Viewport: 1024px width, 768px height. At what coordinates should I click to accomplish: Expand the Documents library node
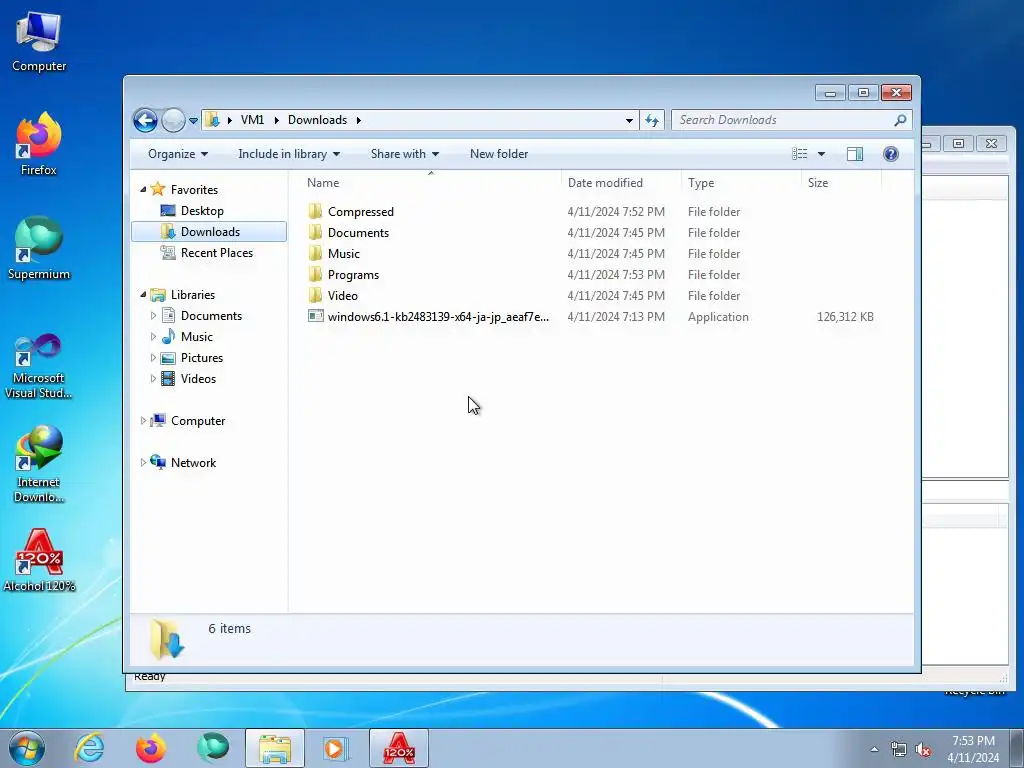(153, 315)
